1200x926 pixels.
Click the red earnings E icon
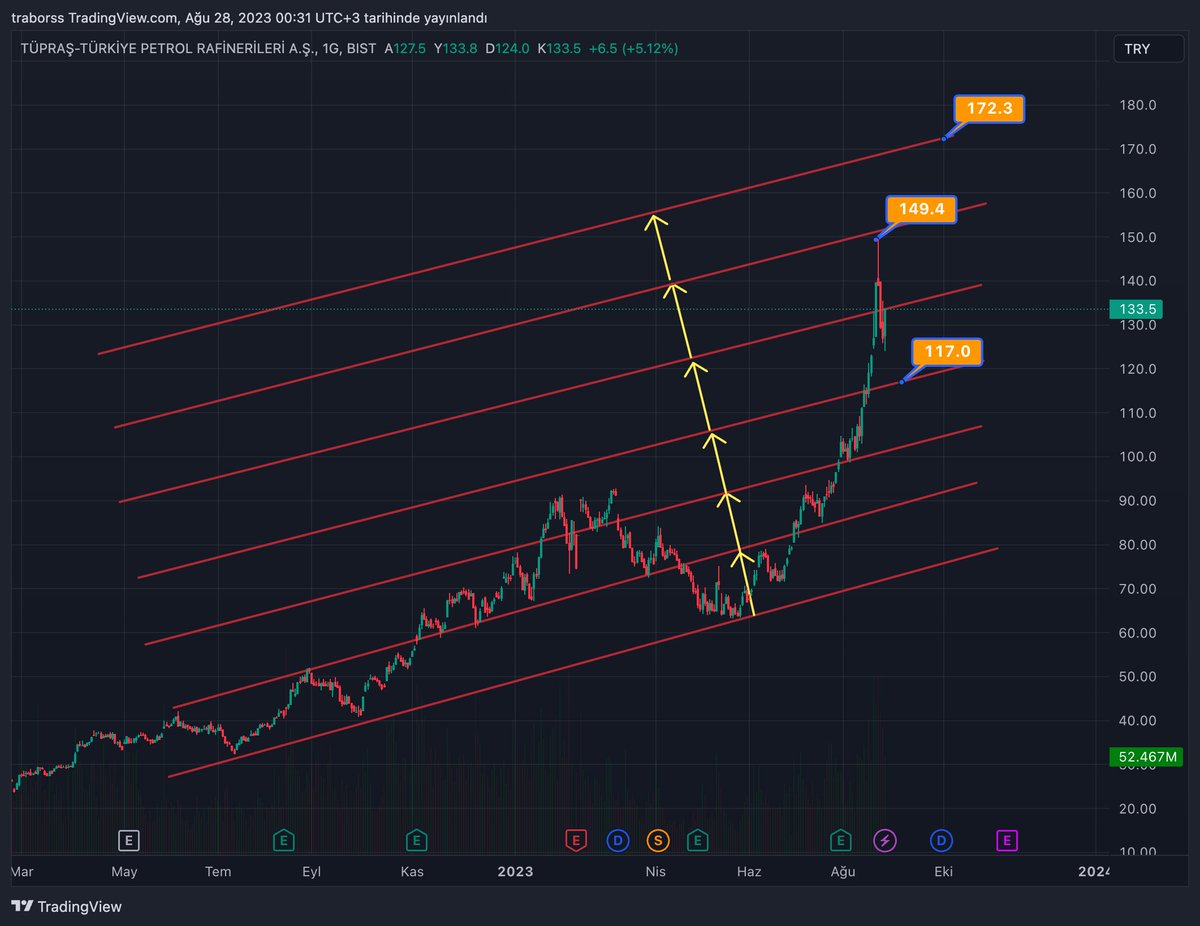coord(576,840)
